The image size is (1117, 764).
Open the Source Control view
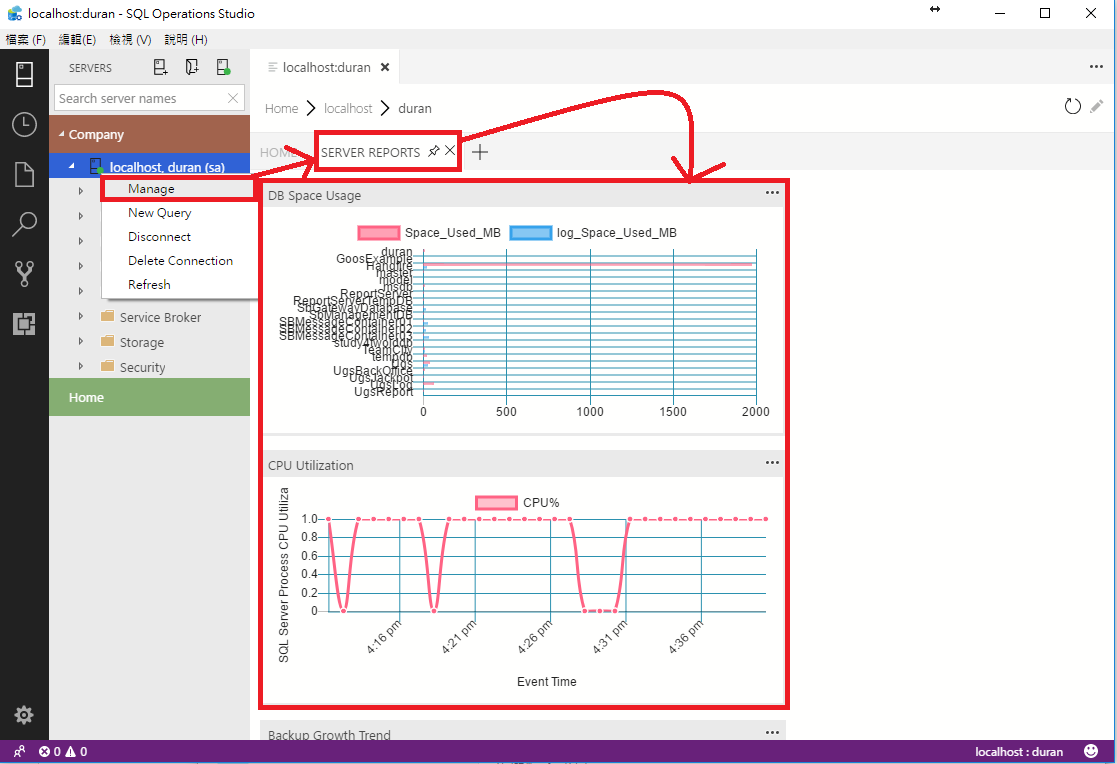[24, 274]
